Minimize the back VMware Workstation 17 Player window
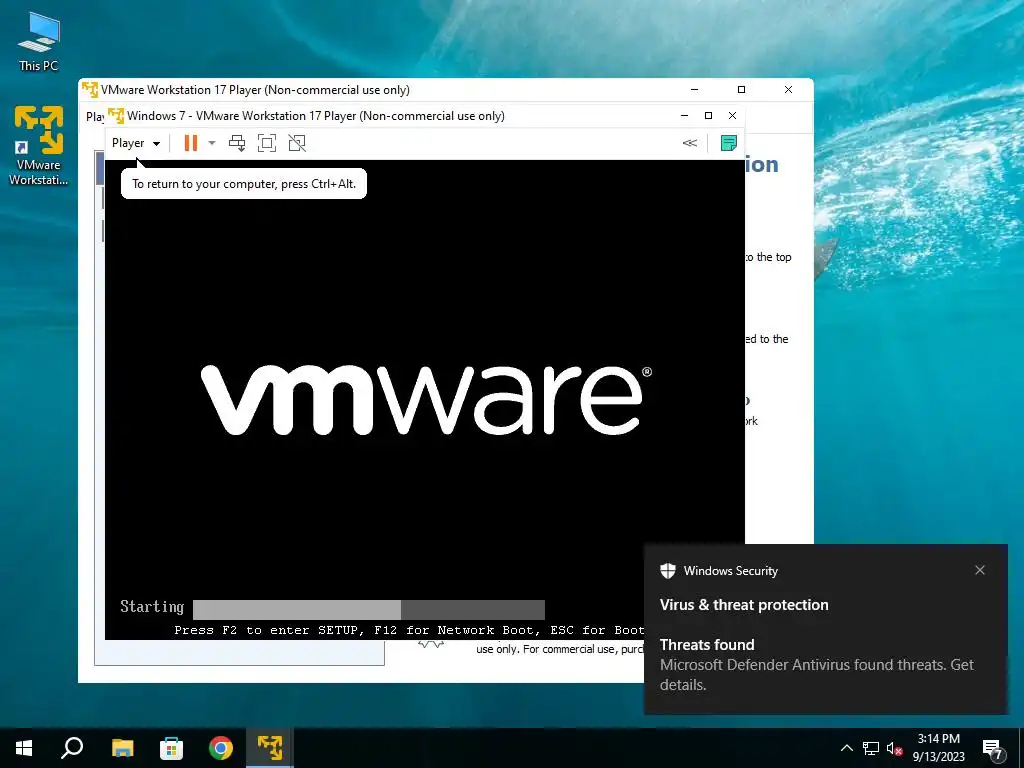This screenshot has height=768, width=1024. click(694, 89)
